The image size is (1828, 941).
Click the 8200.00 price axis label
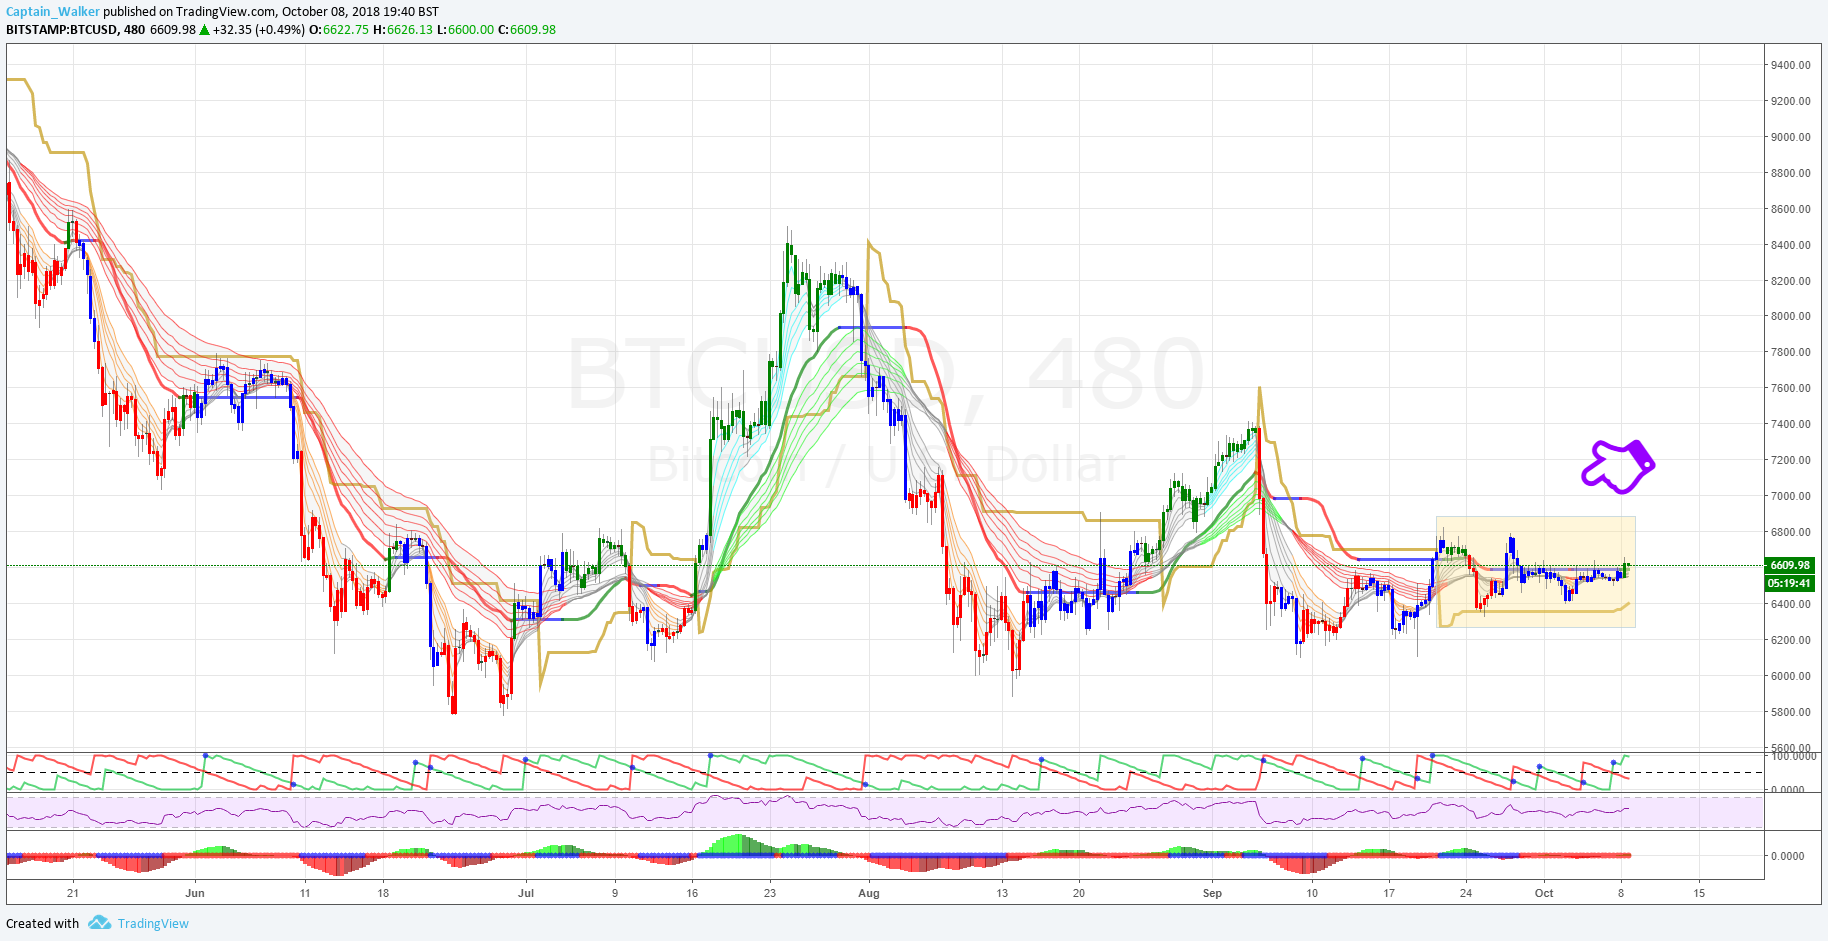point(1790,281)
